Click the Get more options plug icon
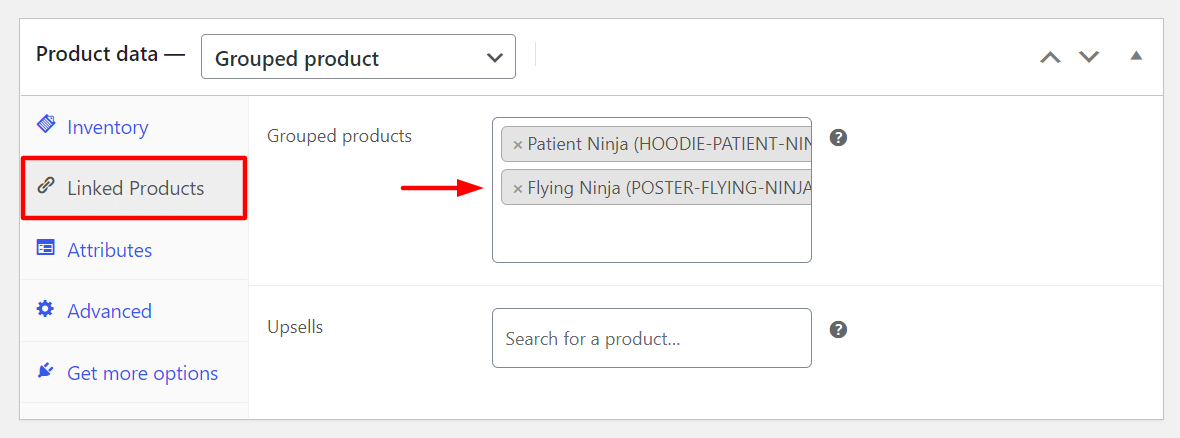 point(46,371)
